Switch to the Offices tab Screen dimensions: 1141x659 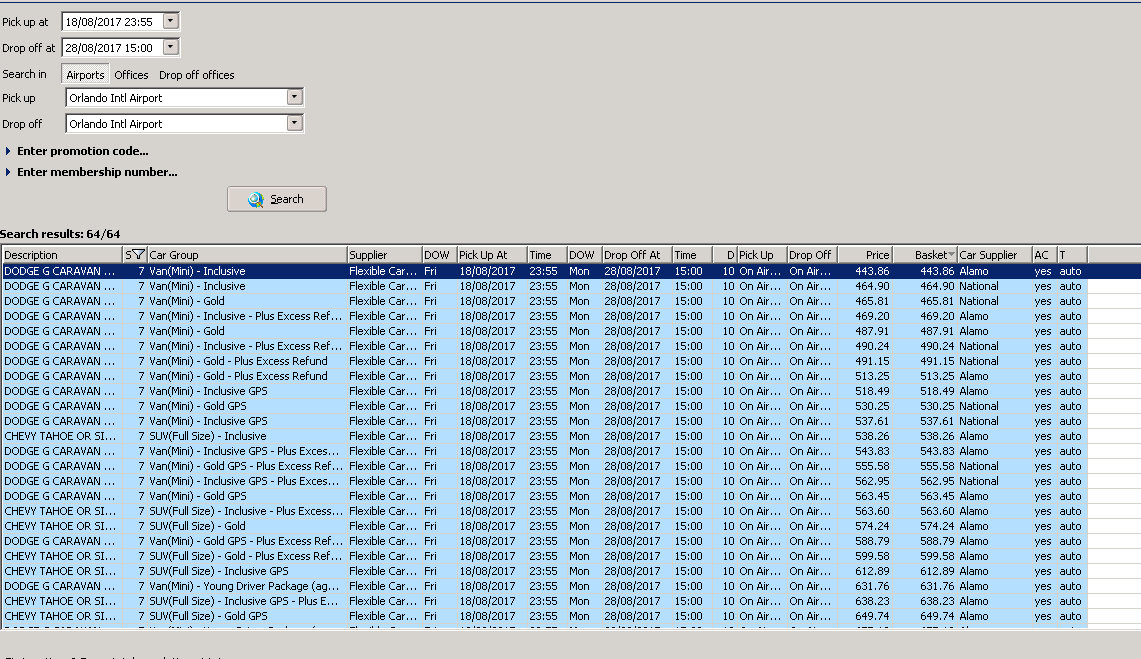click(x=131, y=74)
